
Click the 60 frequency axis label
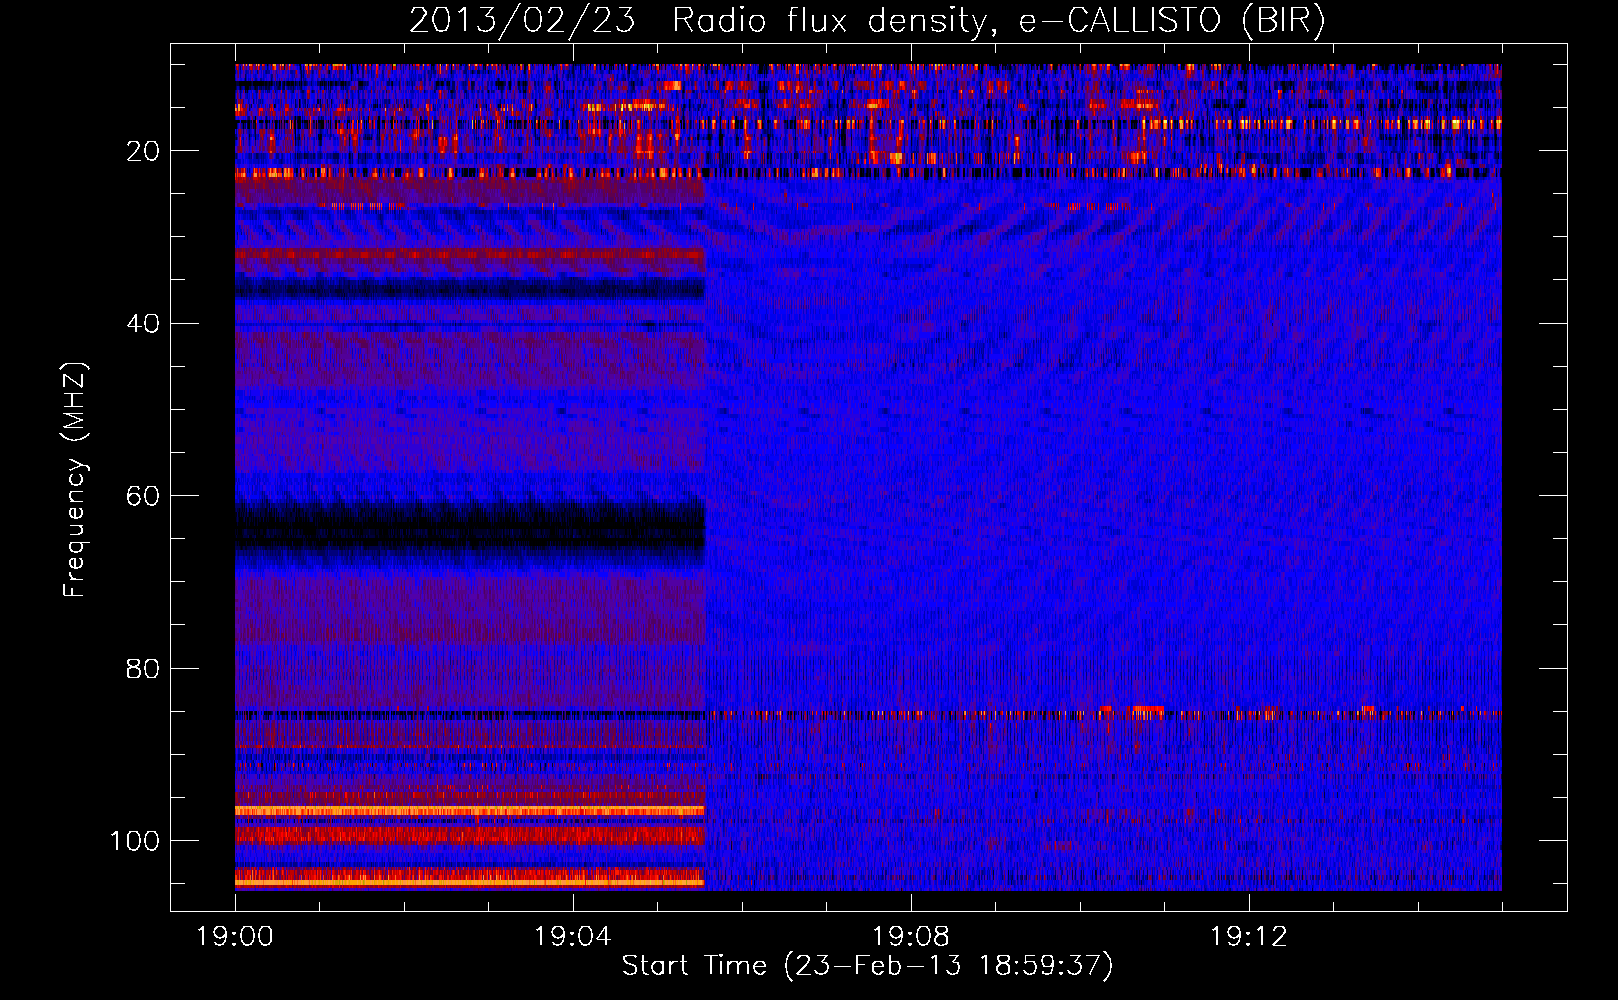pos(143,496)
